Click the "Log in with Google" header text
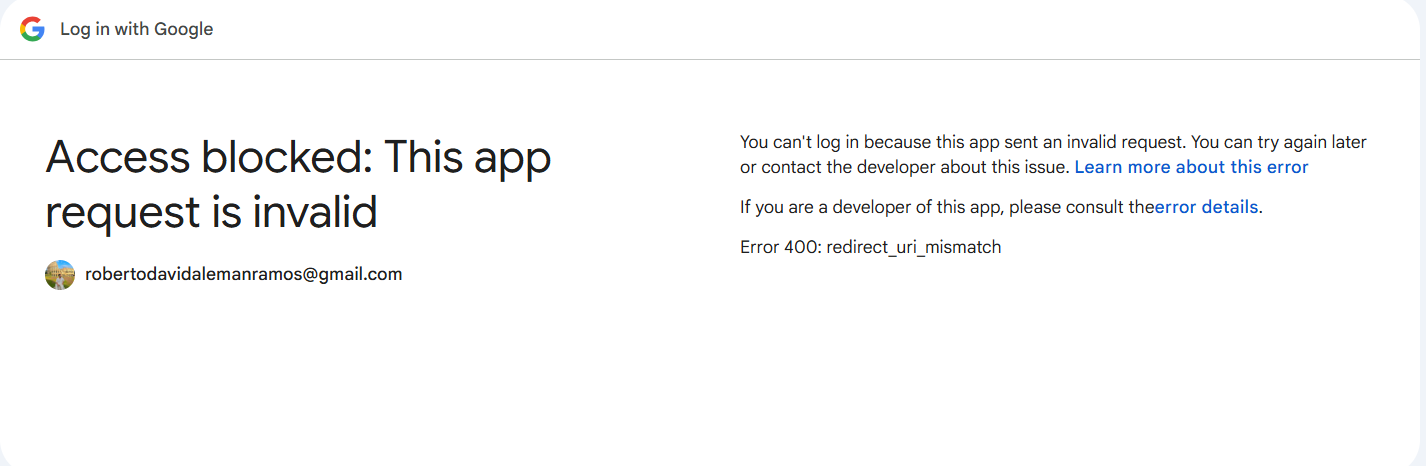 tap(136, 29)
